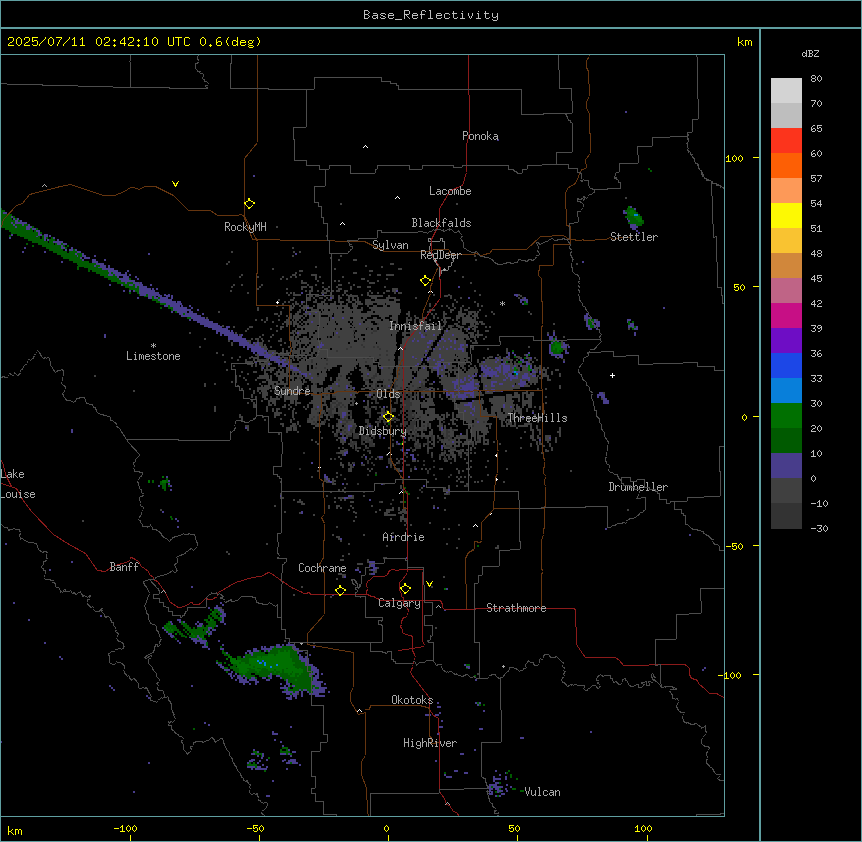Click the yellow diamond marker above Calgary label

[406, 589]
